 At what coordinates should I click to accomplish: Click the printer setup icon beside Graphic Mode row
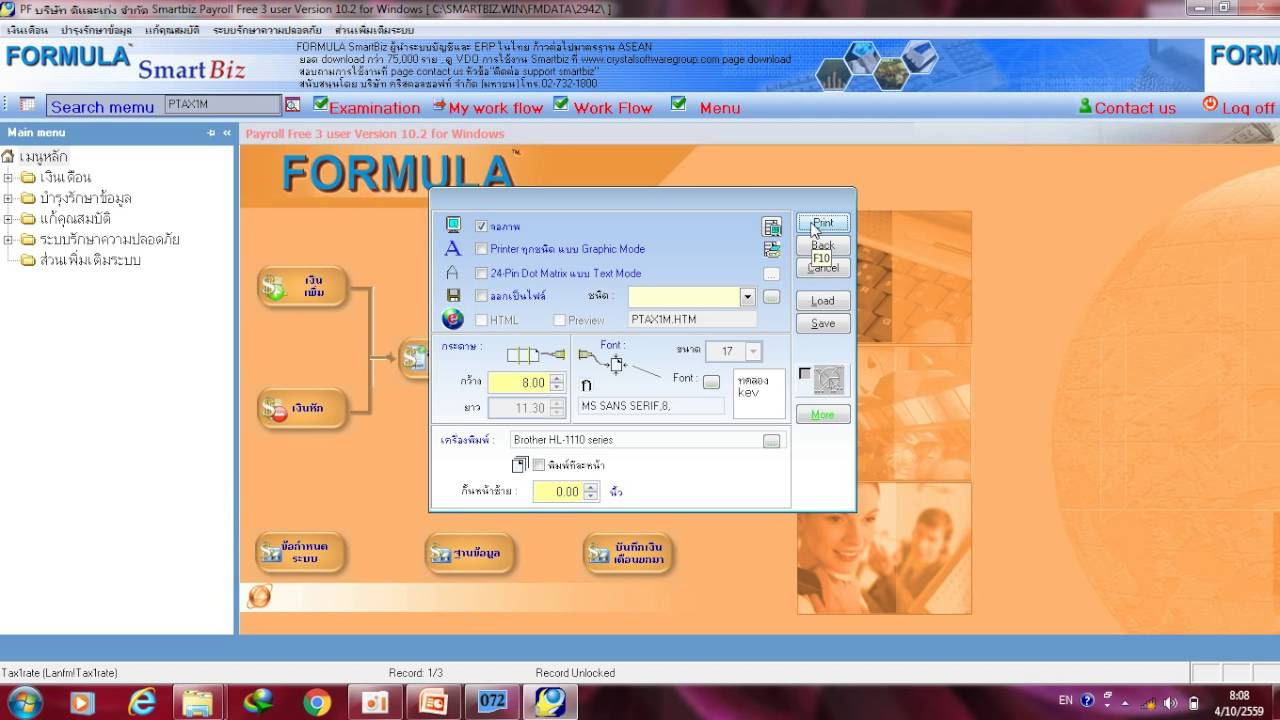coord(771,250)
